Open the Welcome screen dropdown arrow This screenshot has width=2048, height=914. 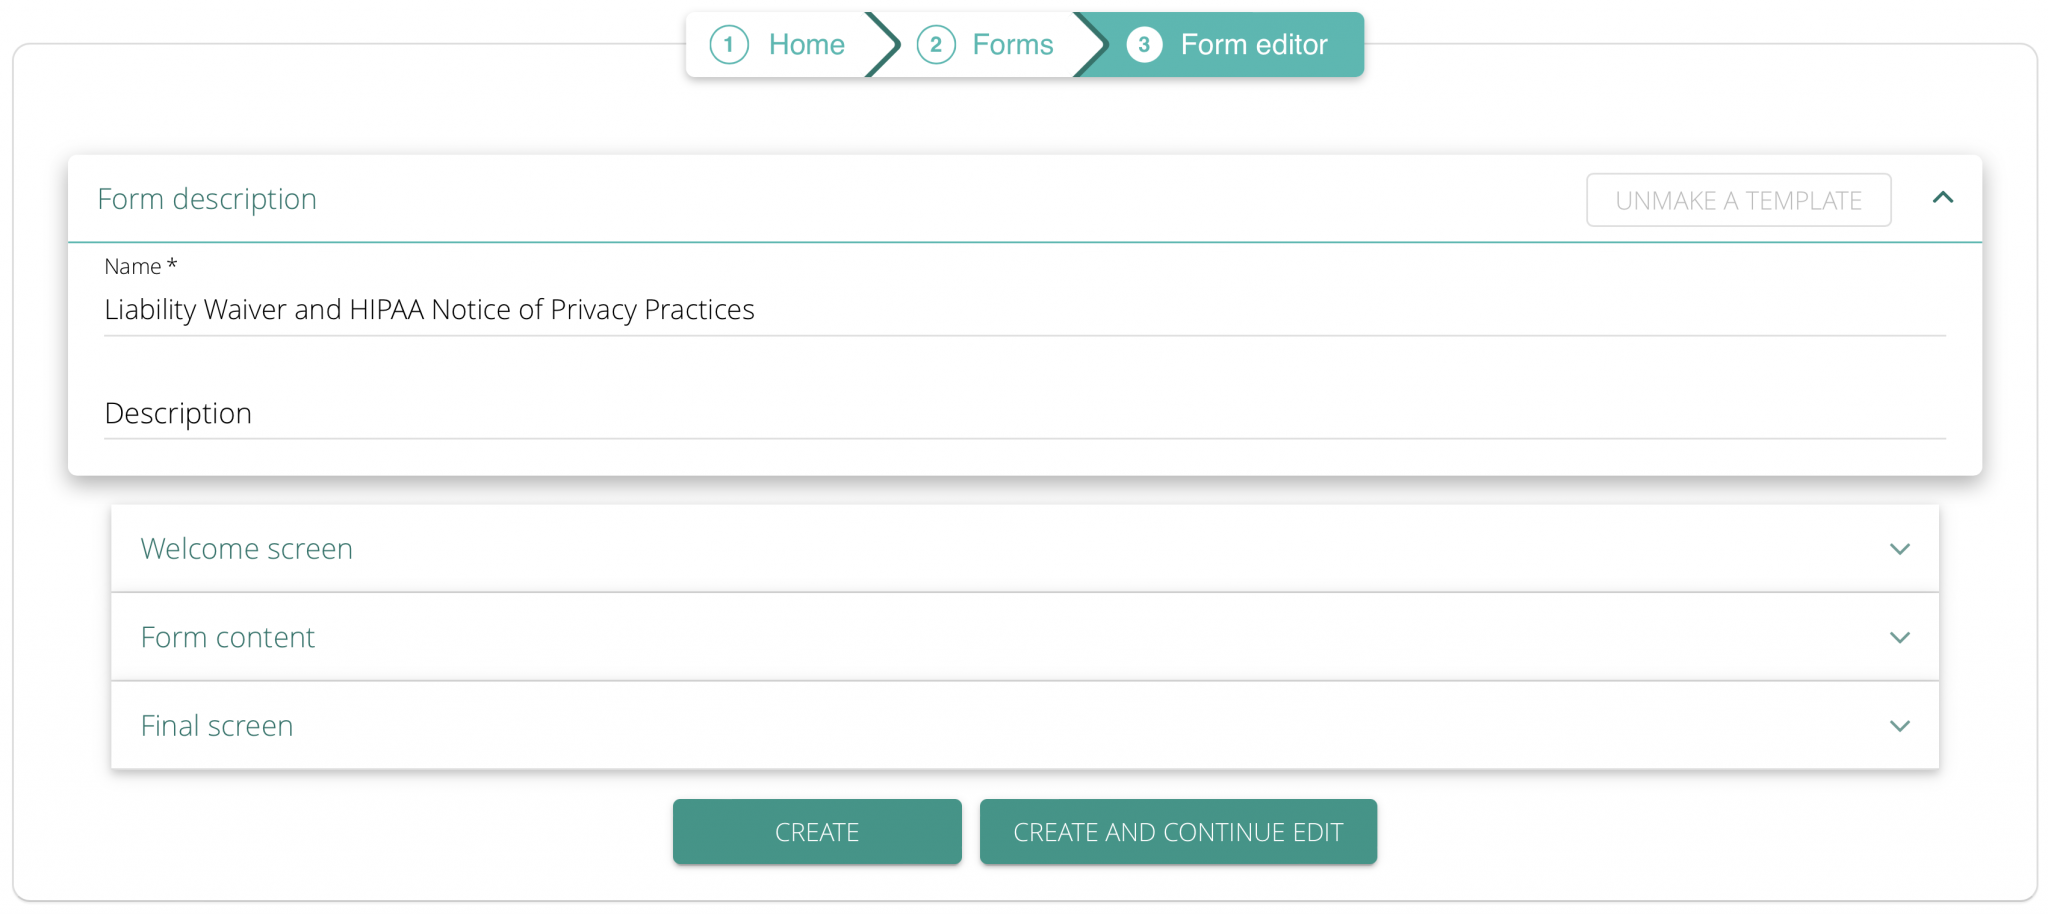coord(1899,548)
